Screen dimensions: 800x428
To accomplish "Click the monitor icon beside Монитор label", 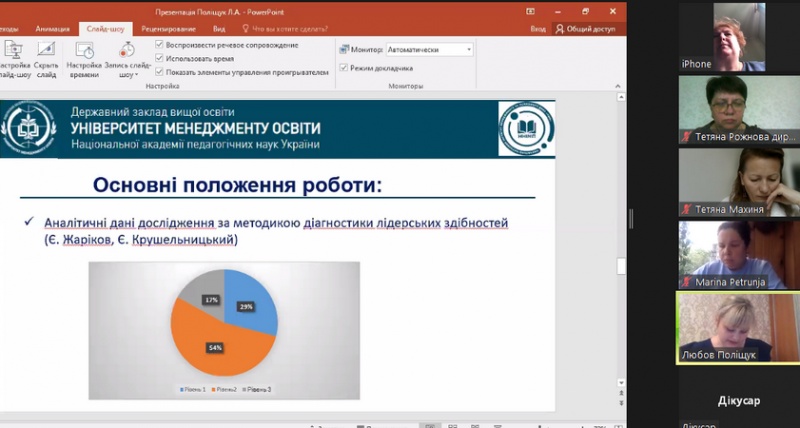I will pos(344,49).
